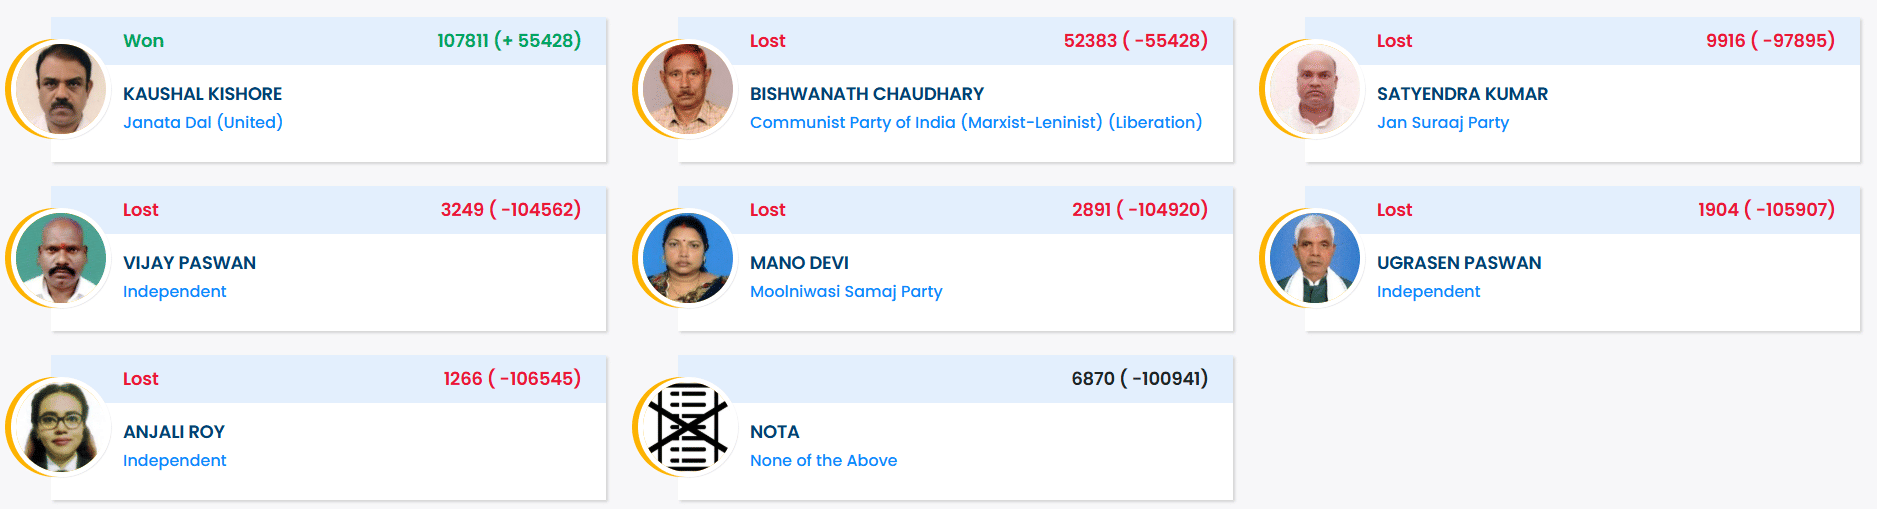Click Anjali Roy's Lost status label
Viewport: 1877px width, 509px height.
coord(140,379)
